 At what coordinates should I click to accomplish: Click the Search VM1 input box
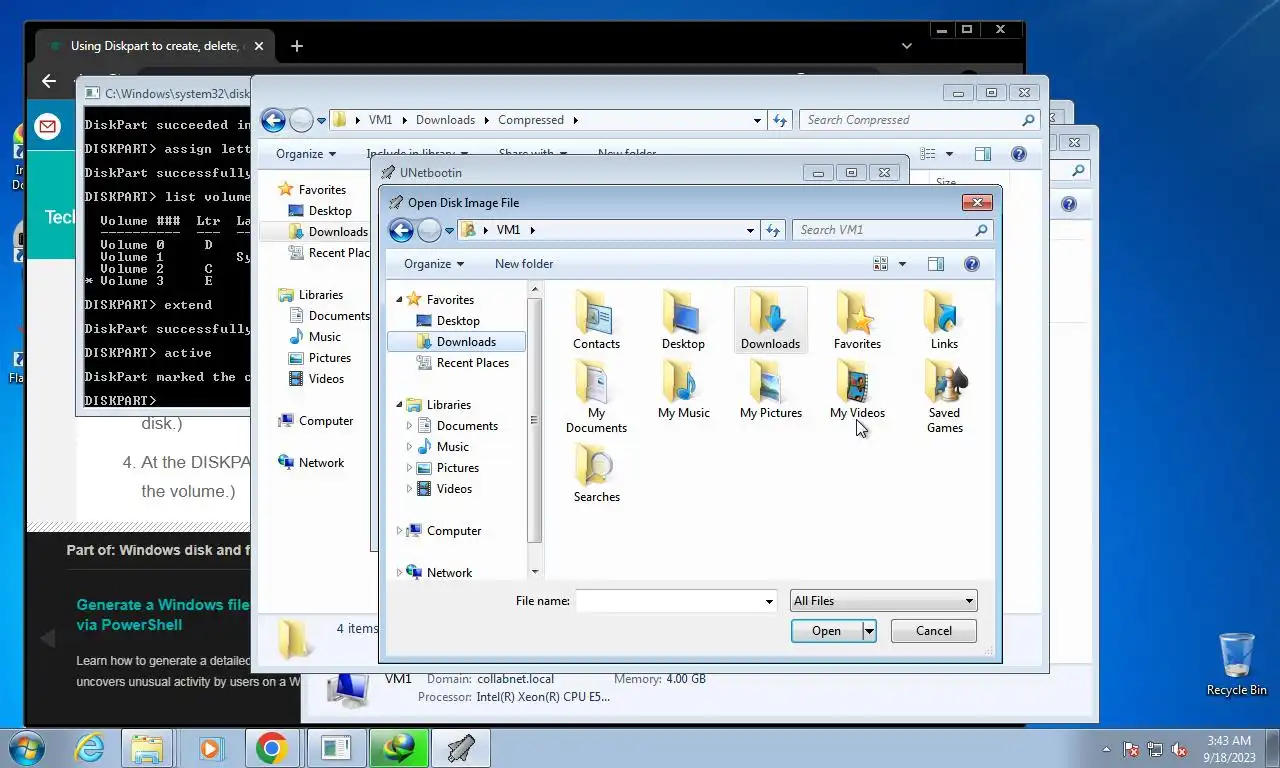885,230
